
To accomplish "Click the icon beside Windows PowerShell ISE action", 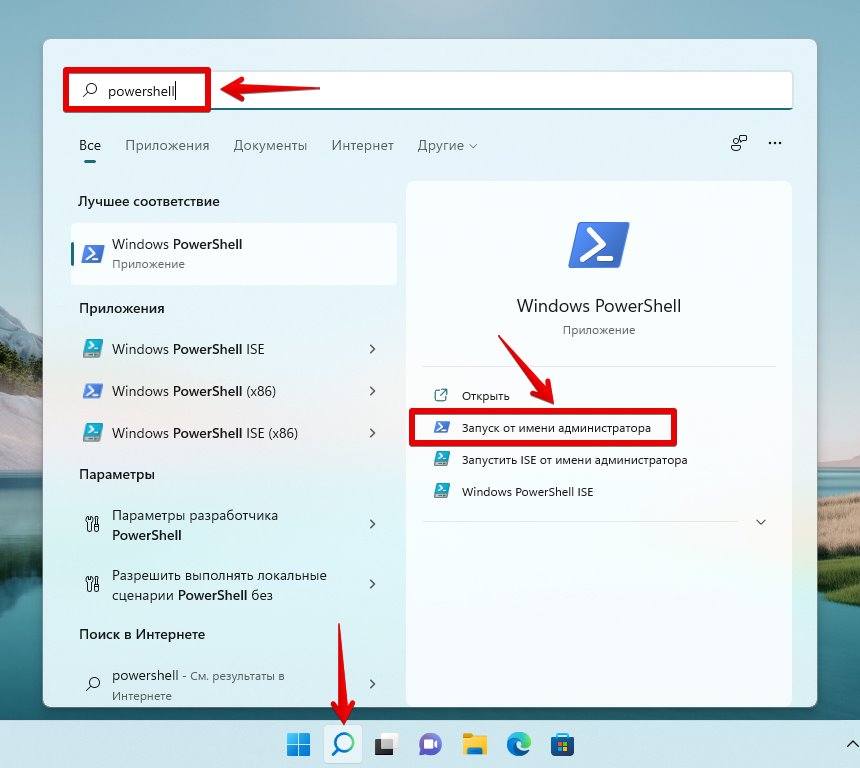I will click(442, 491).
